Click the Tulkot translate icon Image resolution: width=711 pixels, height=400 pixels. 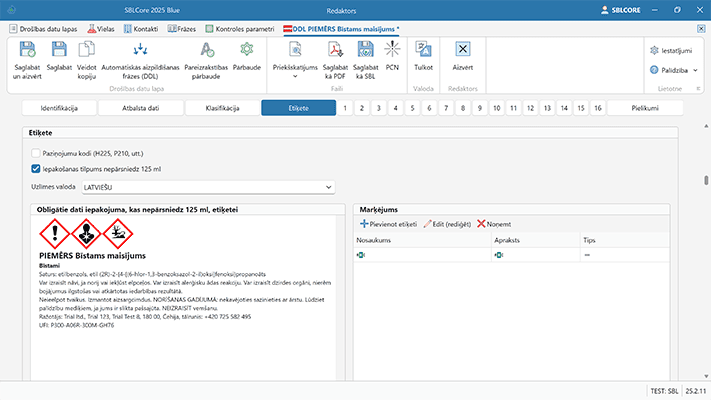tap(423, 48)
